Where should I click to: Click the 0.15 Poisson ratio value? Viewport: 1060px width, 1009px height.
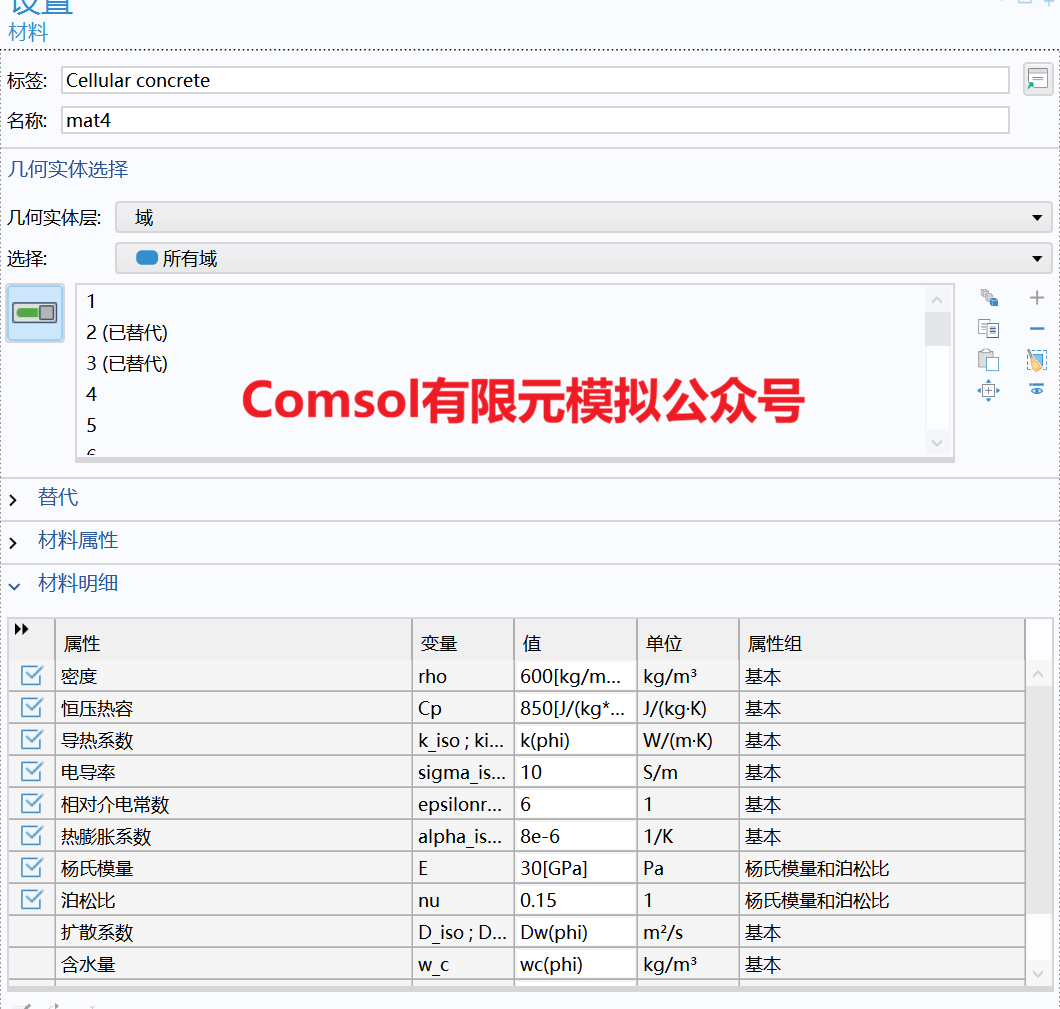pyautogui.click(x=575, y=900)
